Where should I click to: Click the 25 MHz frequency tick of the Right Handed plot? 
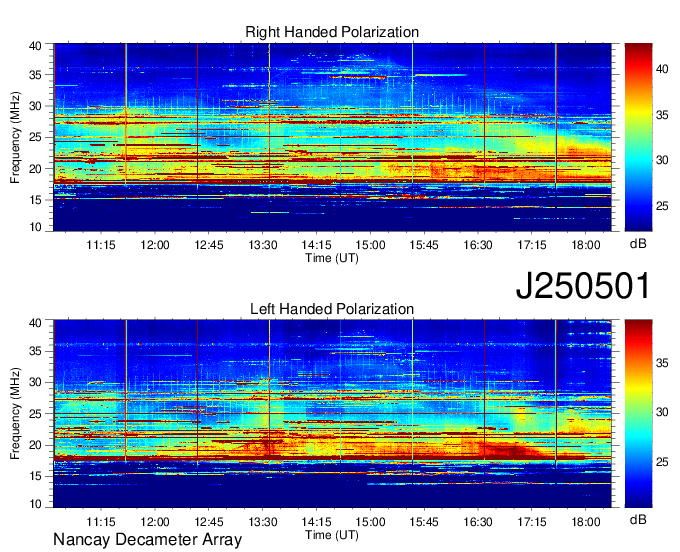pyautogui.click(x=35, y=137)
